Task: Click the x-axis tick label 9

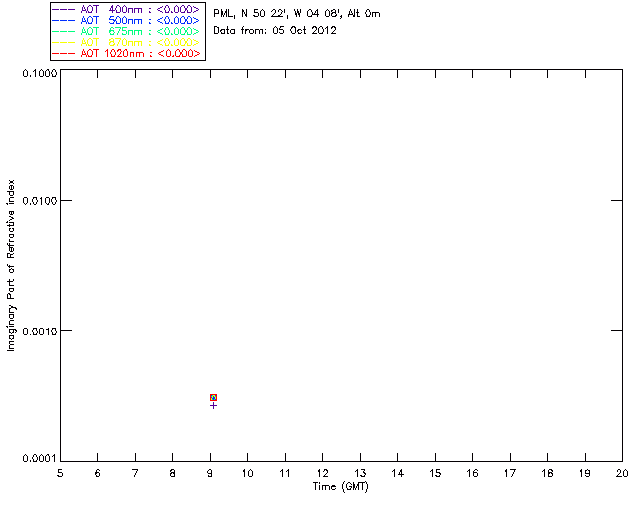Action: [210, 472]
